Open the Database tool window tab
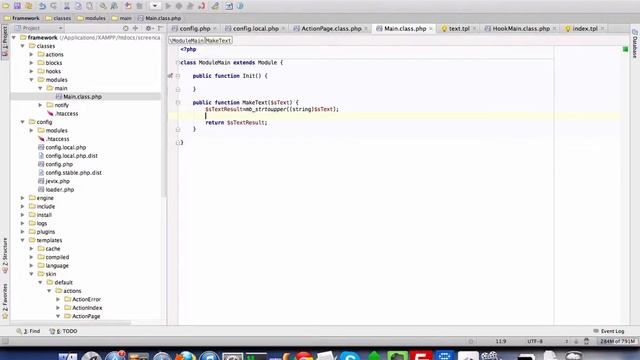This screenshot has width=640, height=360. pyautogui.click(x=635, y=44)
